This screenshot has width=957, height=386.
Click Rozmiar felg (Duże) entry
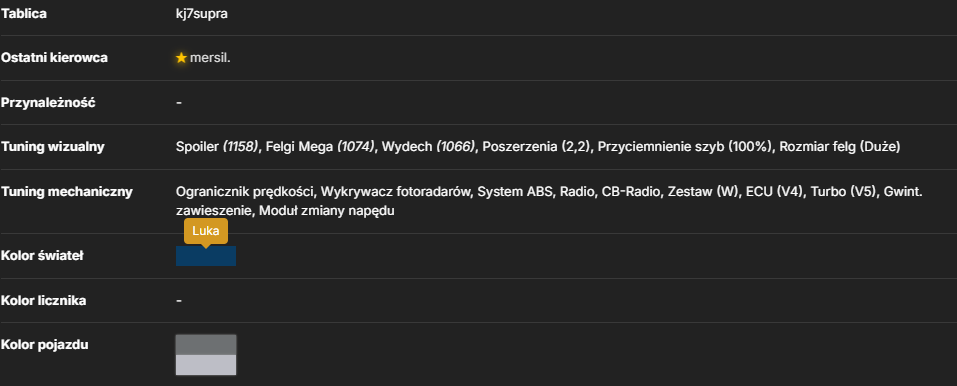point(838,147)
